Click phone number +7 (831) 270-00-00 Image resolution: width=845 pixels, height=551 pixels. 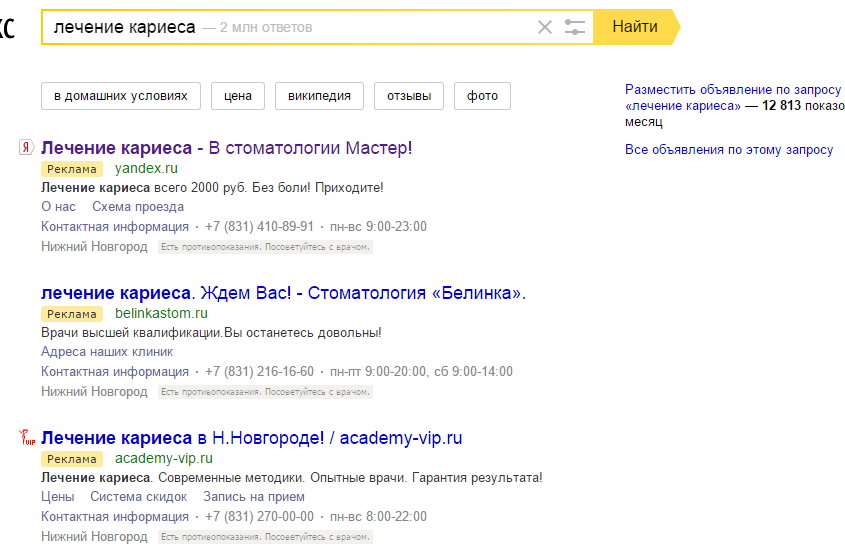(x=259, y=516)
